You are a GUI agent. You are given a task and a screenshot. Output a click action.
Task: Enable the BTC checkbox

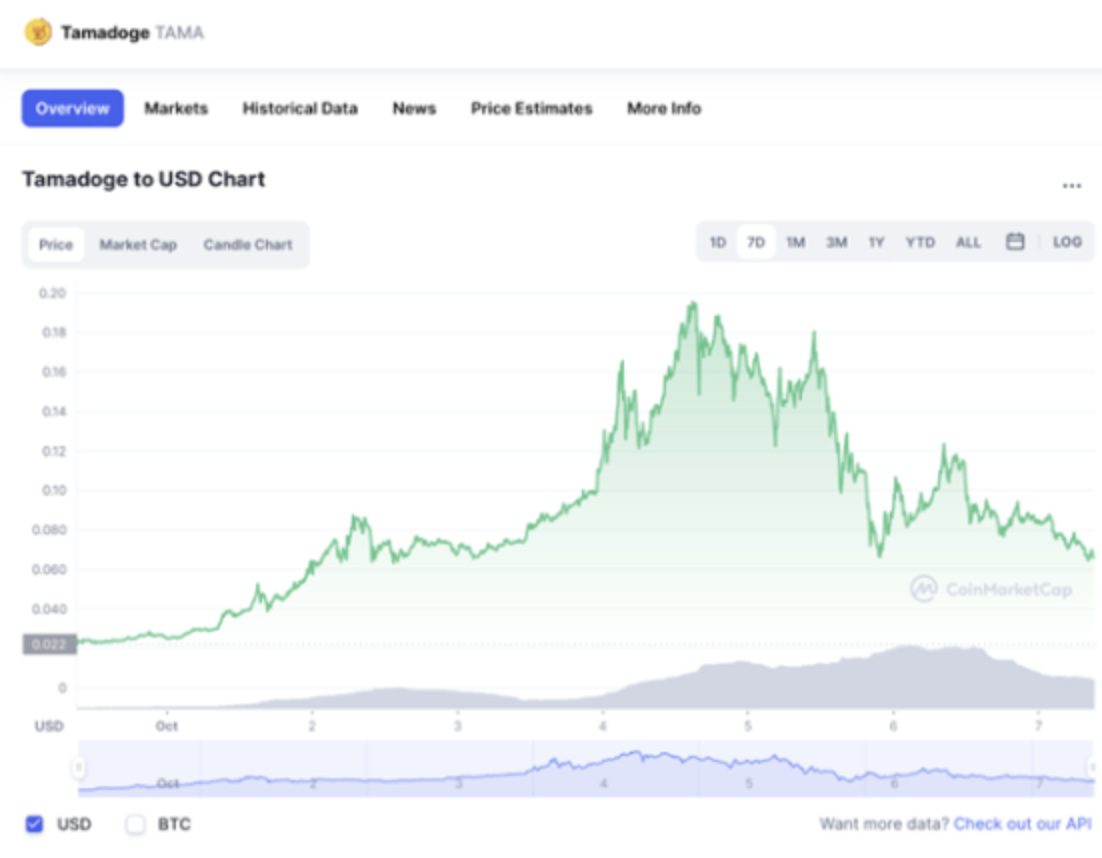pos(136,824)
